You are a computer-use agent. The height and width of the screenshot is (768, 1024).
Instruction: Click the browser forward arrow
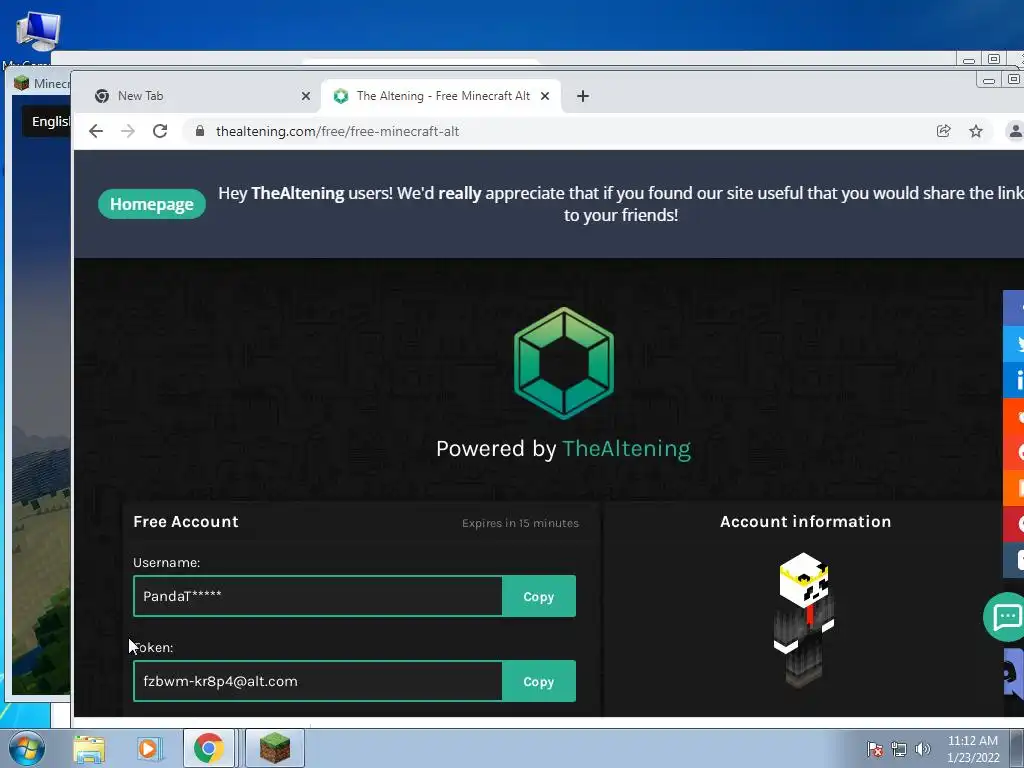128,131
